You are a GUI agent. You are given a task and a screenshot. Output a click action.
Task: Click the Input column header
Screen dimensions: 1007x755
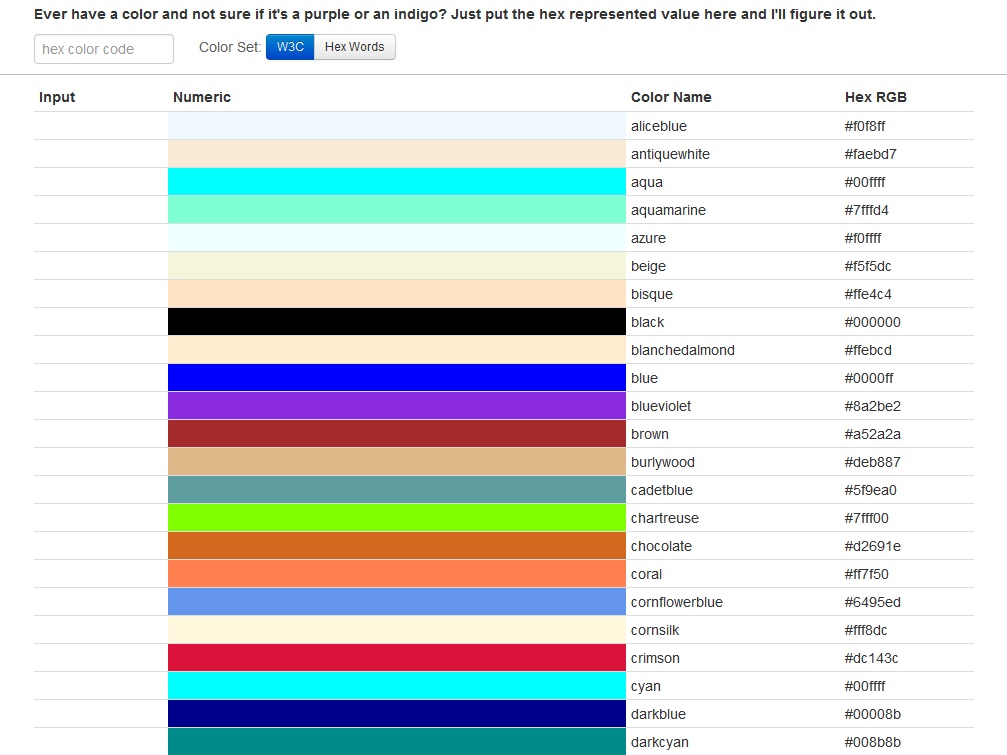point(56,97)
